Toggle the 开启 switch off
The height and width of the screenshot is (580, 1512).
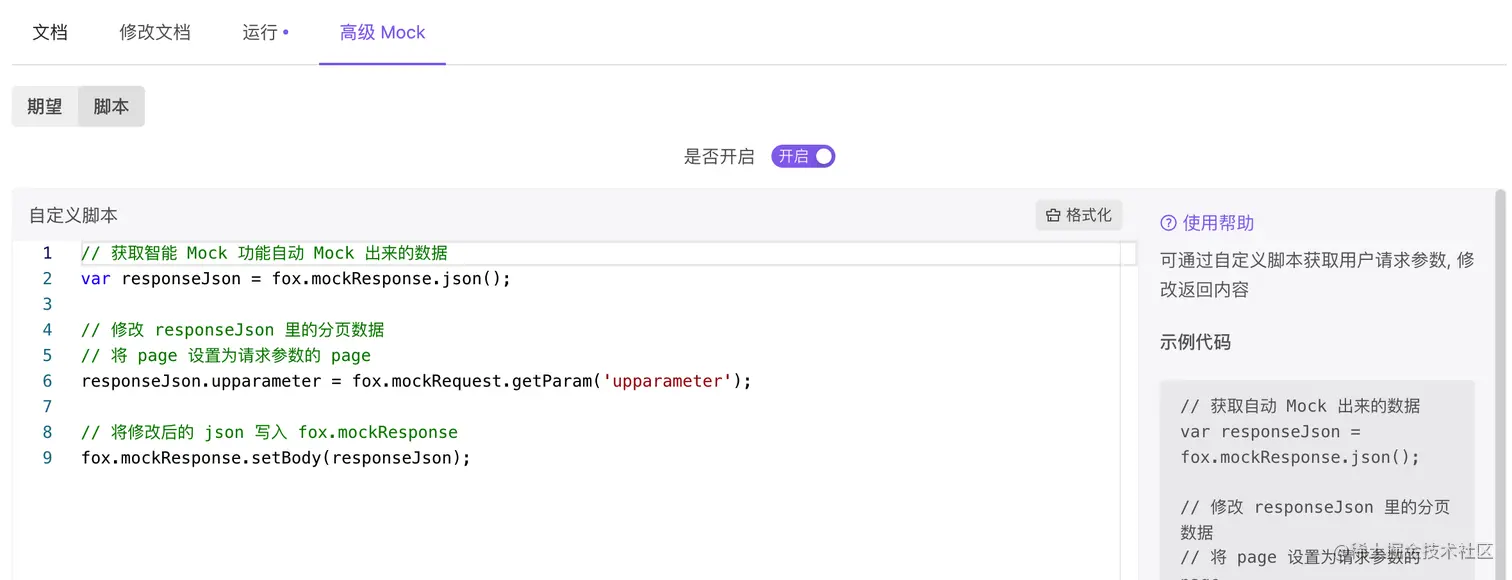point(802,156)
